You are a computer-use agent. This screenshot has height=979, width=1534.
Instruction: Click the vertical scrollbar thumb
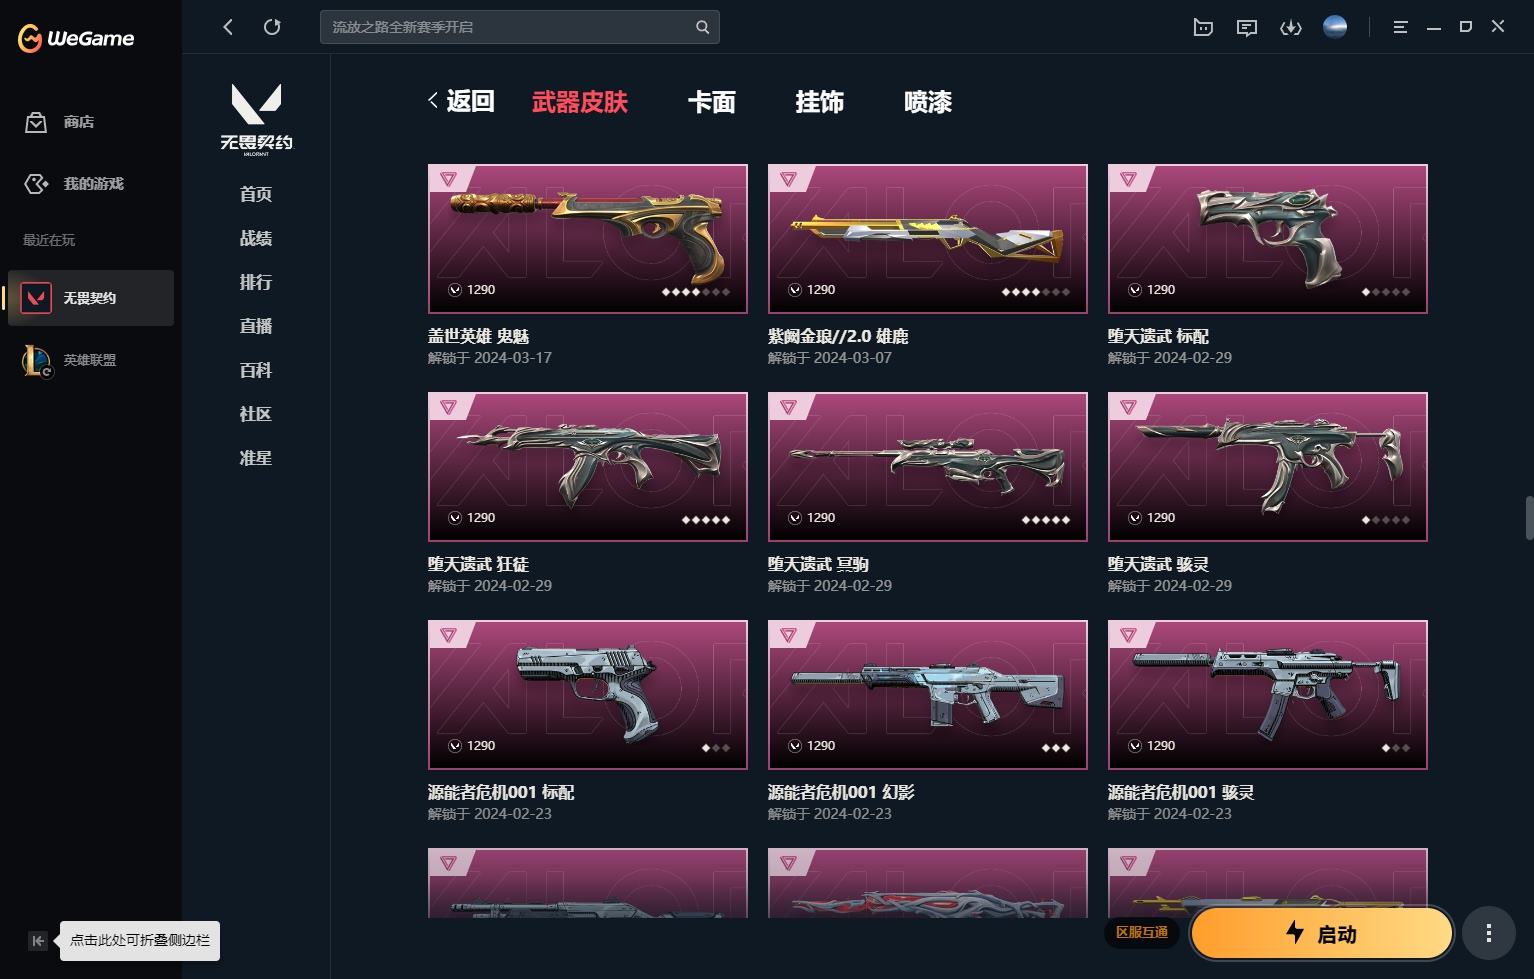[x=1529, y=518]
